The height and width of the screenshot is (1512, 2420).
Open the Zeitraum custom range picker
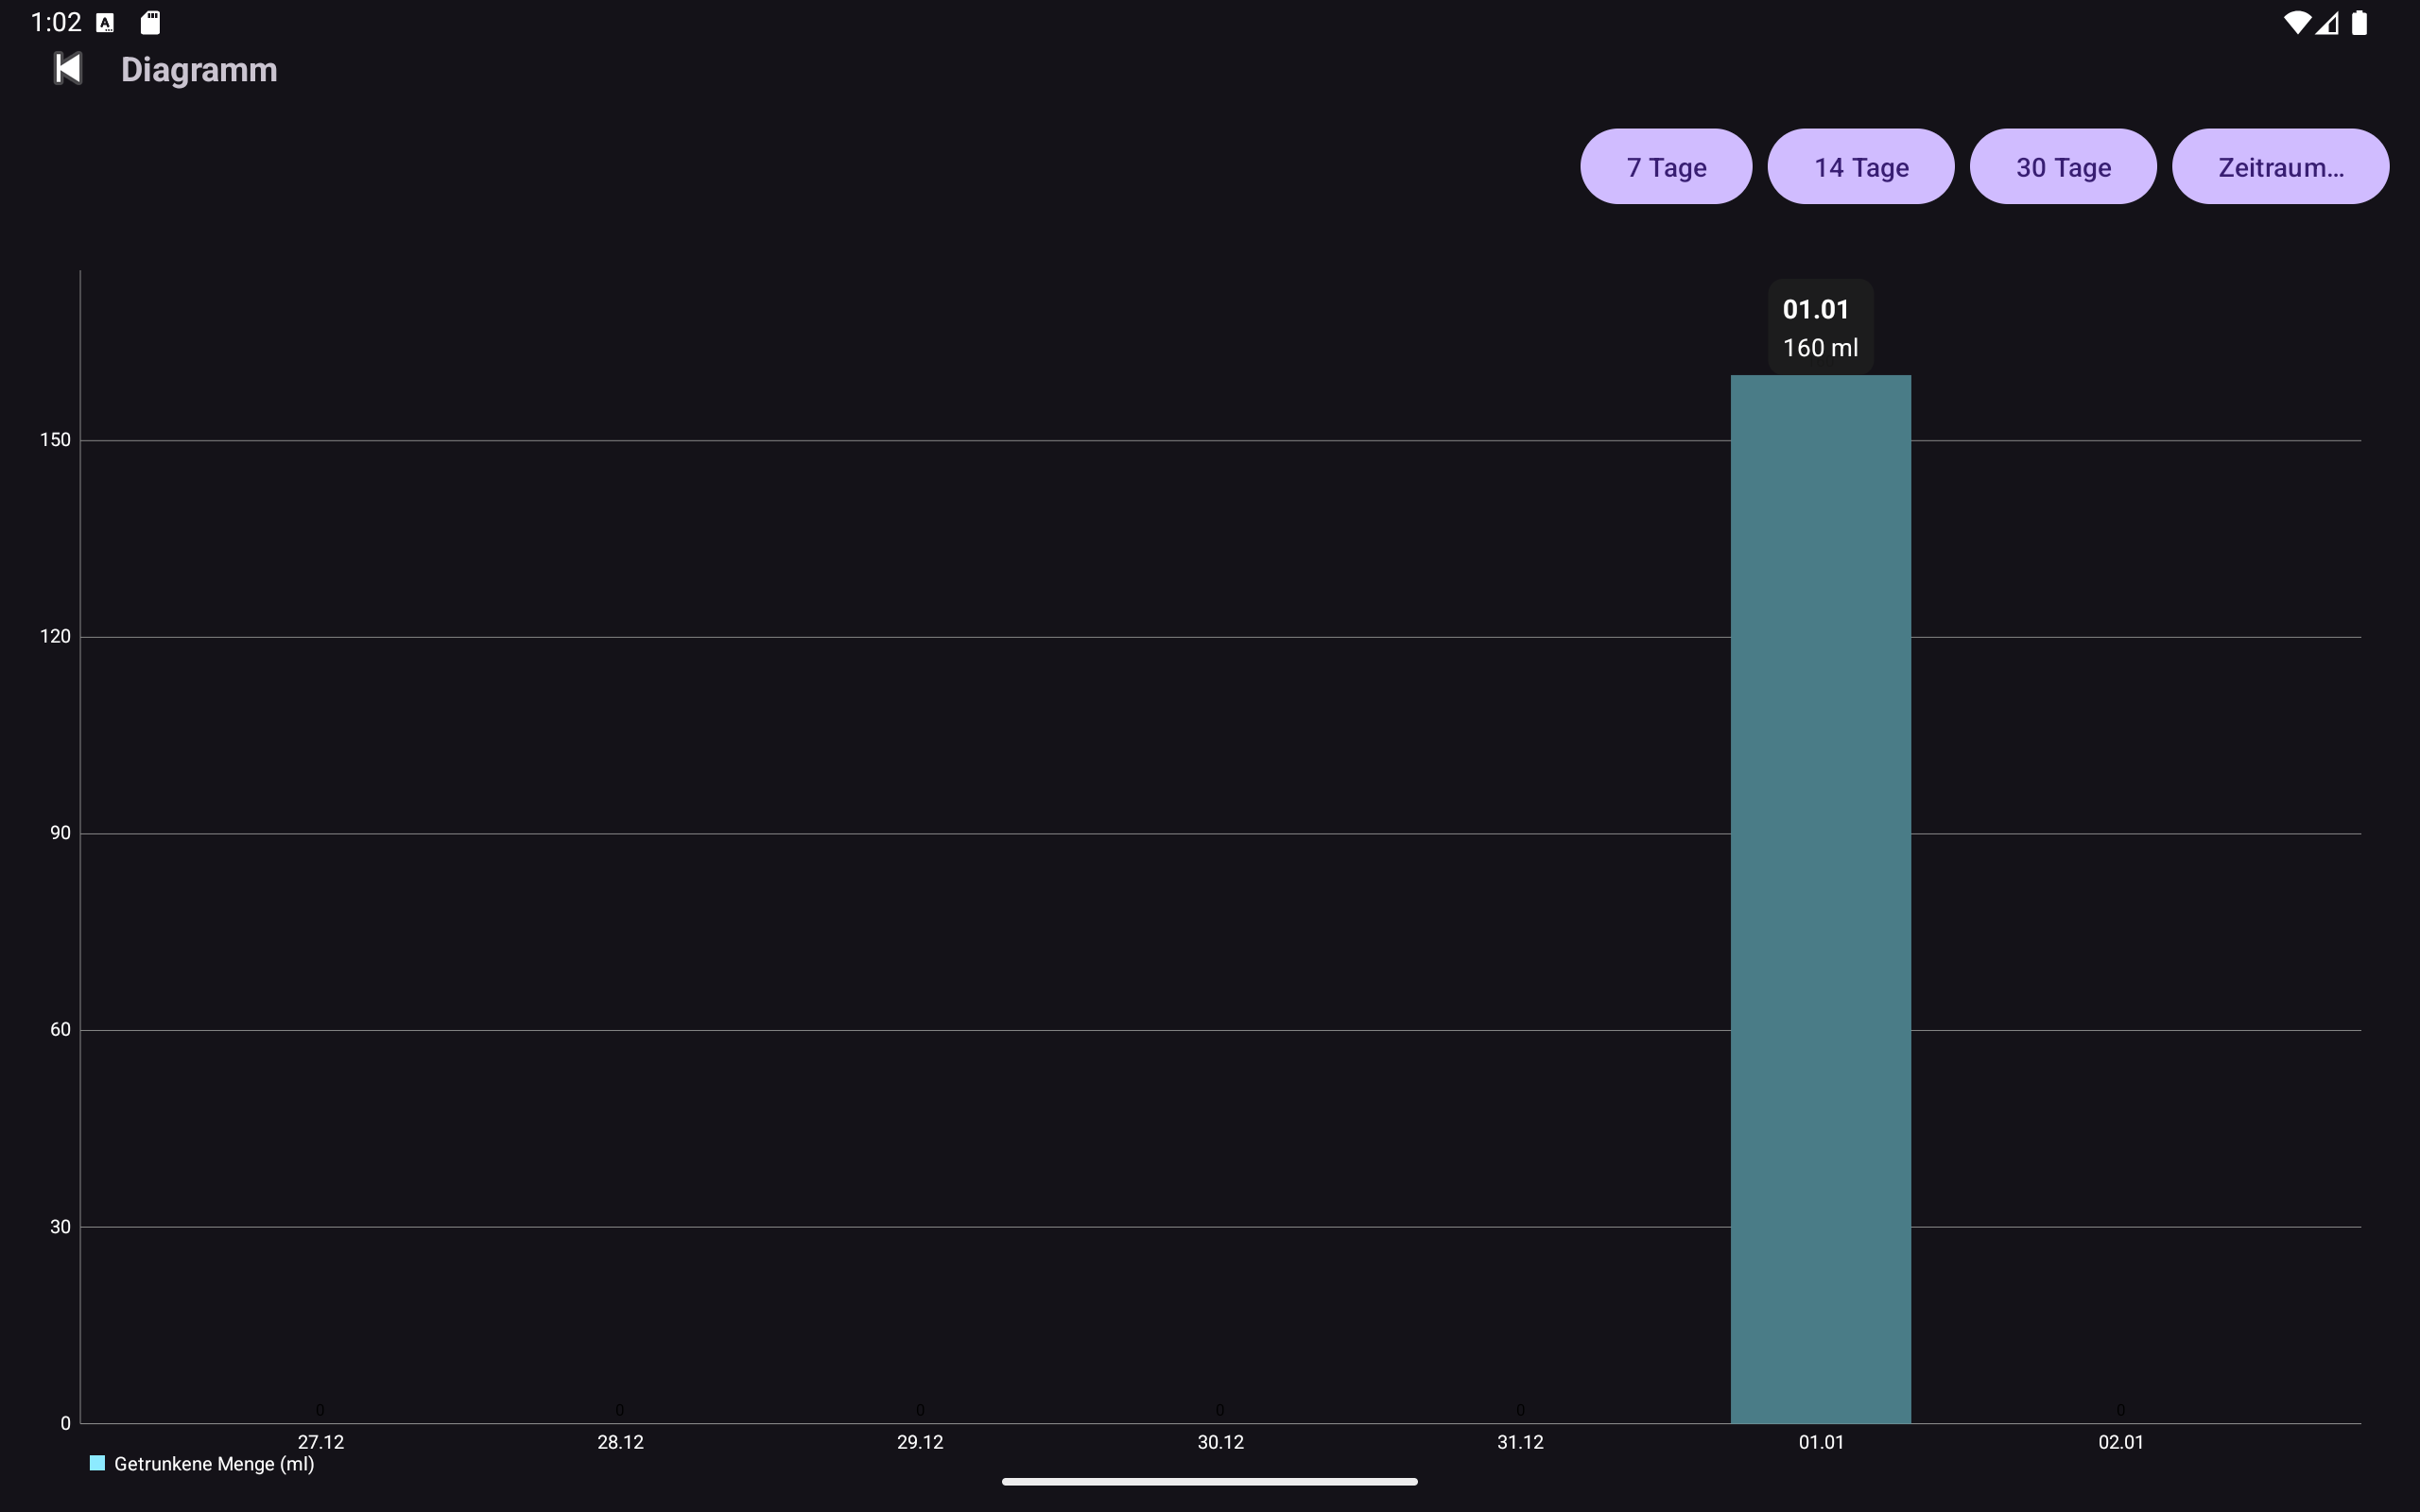click(x=2281, y=166)
